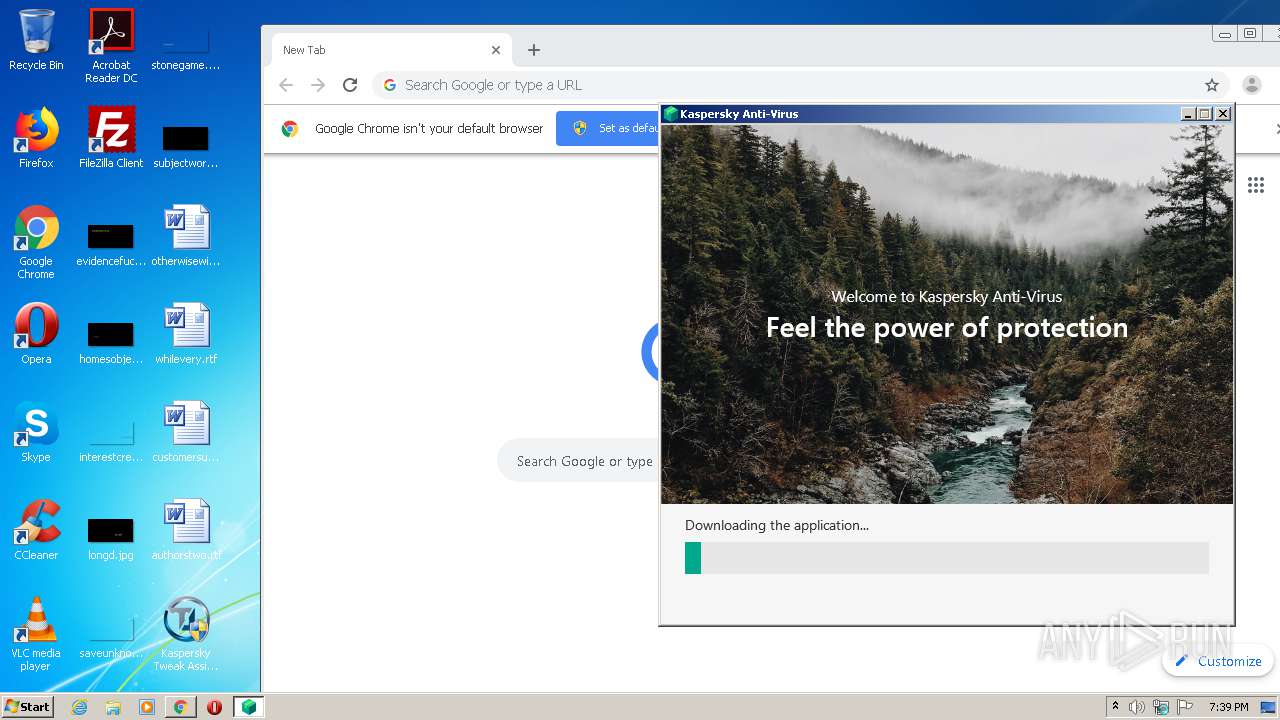
Task: Open a new tab with plus button
Action: [534, 50]
